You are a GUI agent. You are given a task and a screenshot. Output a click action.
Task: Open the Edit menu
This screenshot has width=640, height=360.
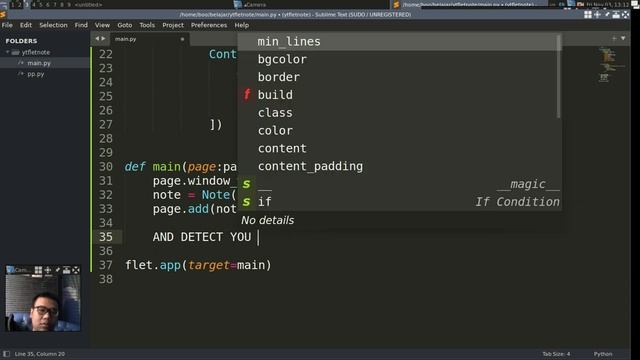[x=26, y=25]
